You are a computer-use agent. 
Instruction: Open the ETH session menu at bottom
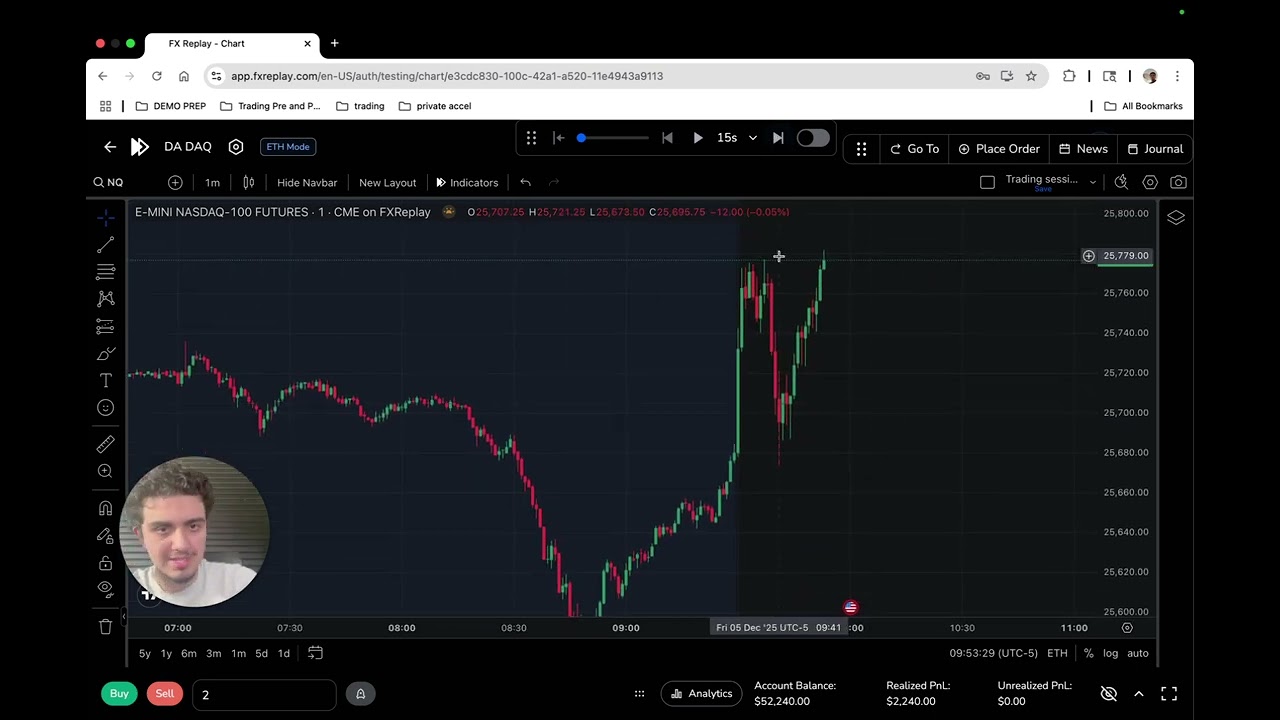point(1057,653)
